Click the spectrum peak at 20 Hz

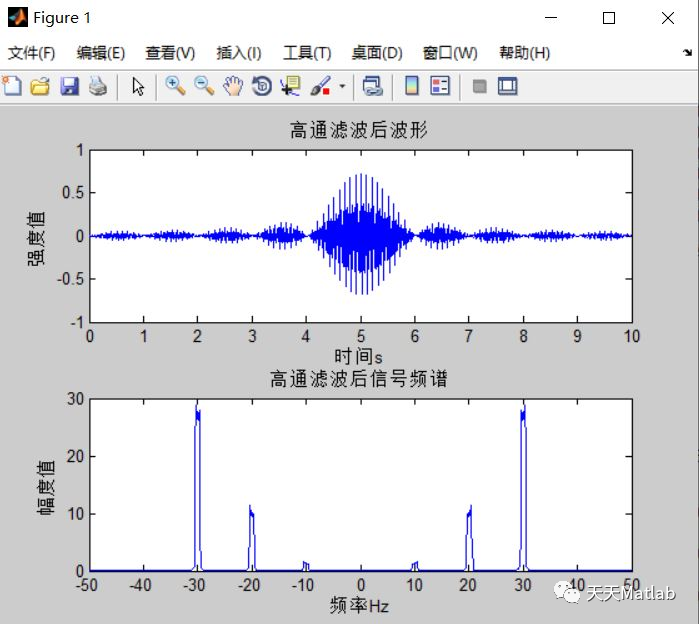(469, 538)
